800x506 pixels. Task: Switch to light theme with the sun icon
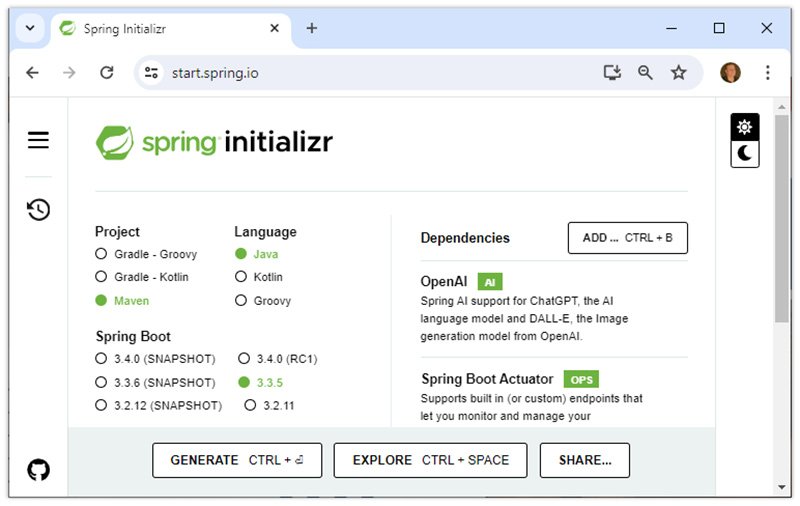coord(744,127)
